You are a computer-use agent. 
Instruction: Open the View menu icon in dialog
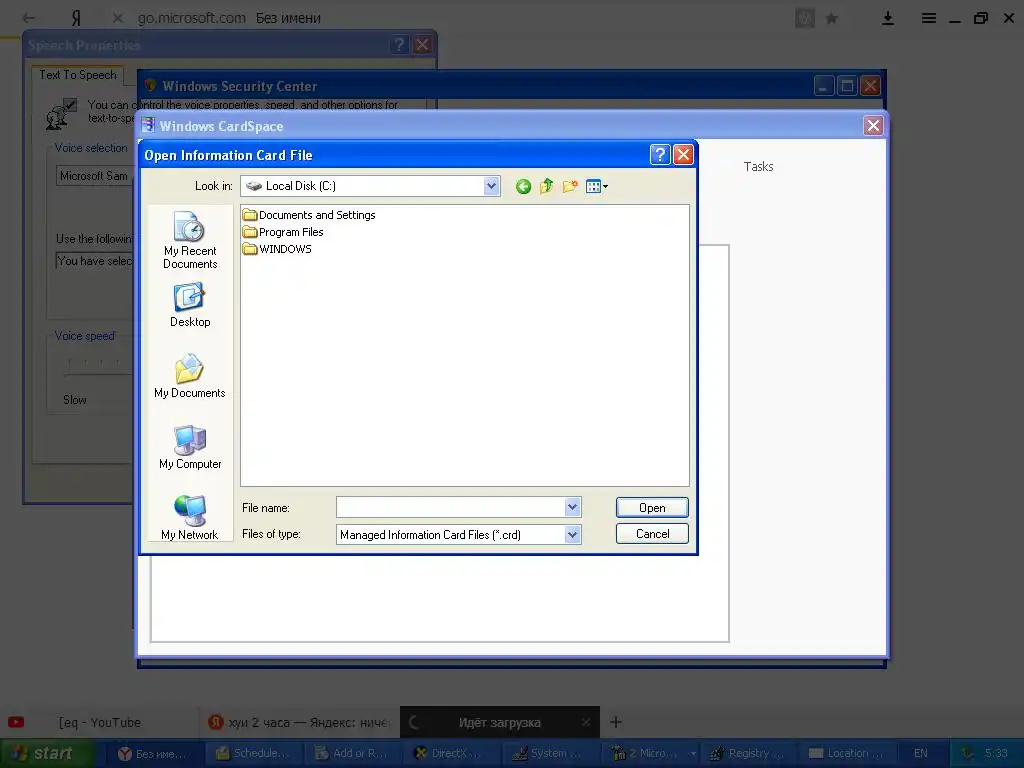pyautogui.click(x=597, y=187)
